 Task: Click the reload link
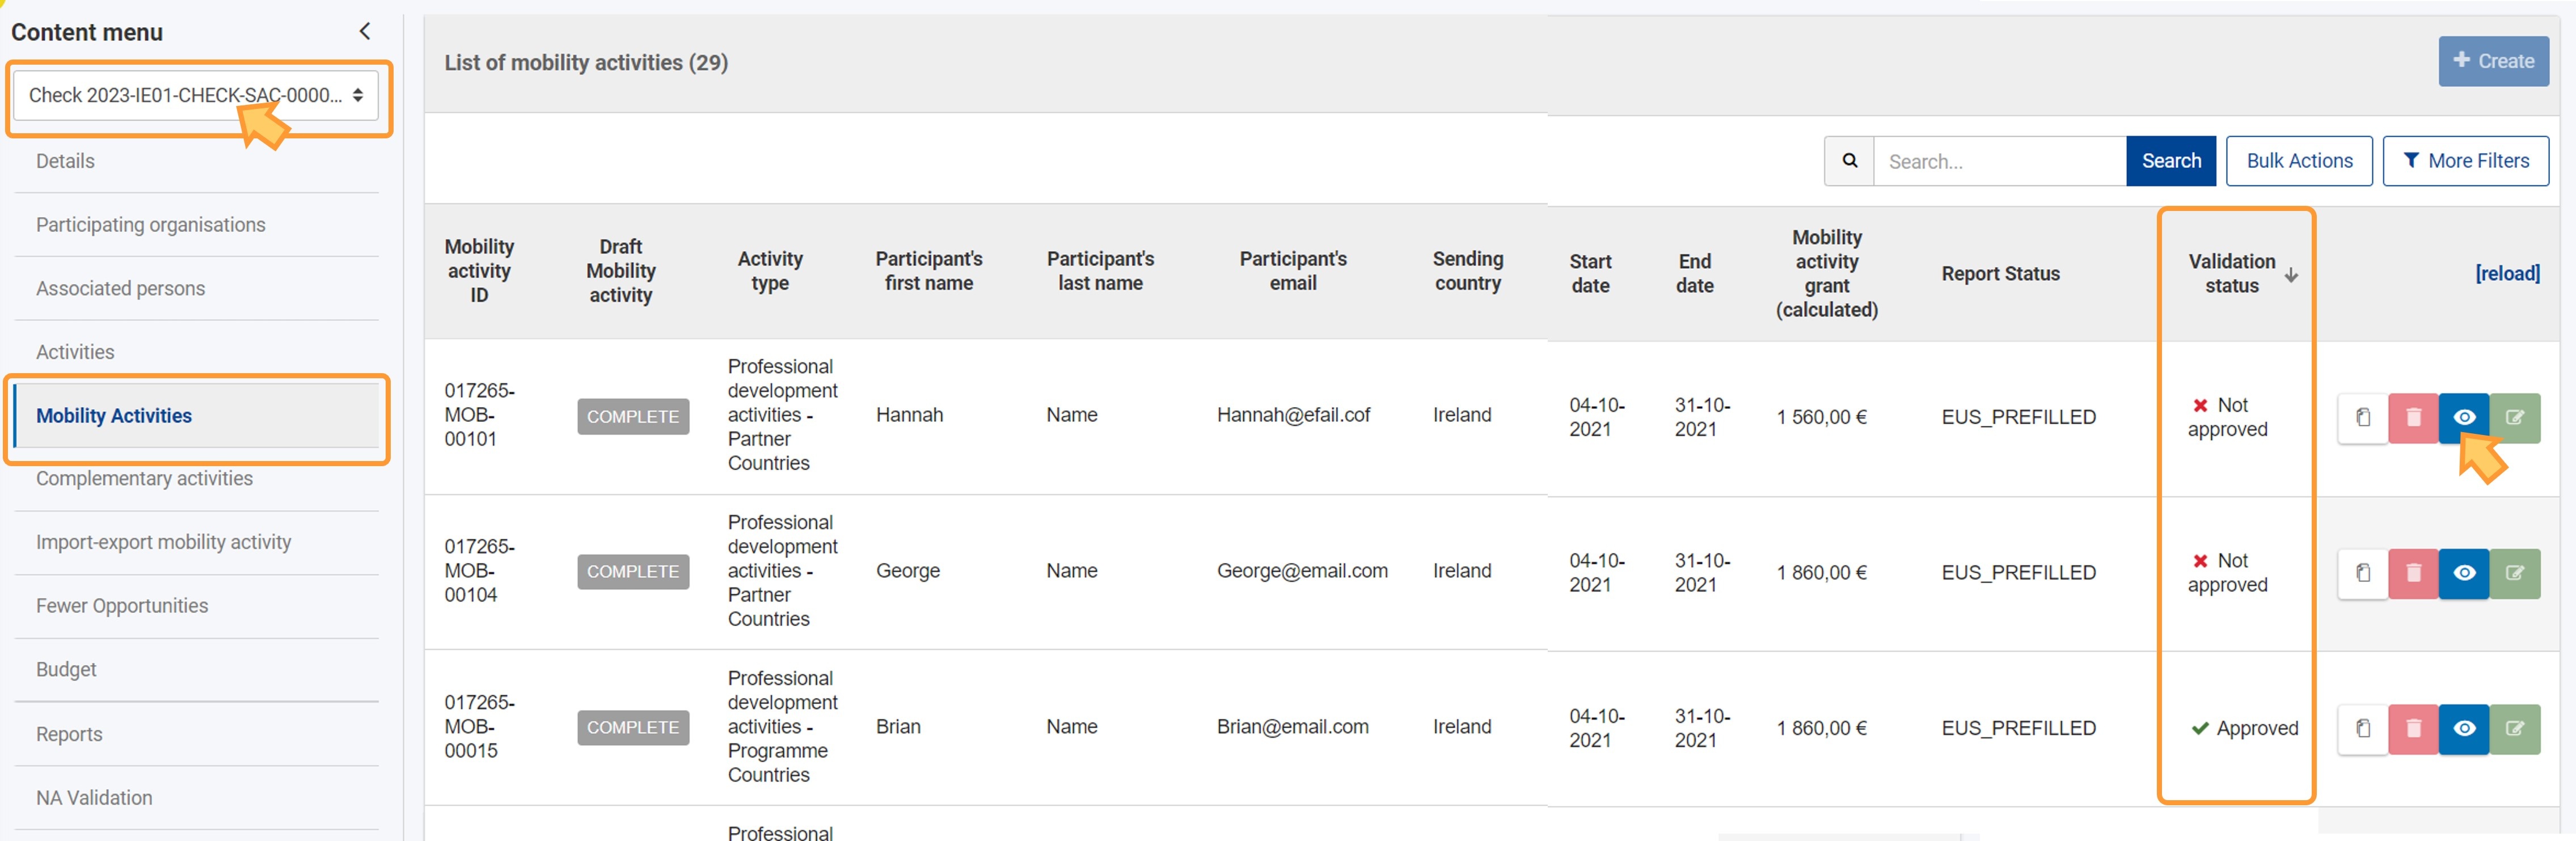click(2507, 273)
